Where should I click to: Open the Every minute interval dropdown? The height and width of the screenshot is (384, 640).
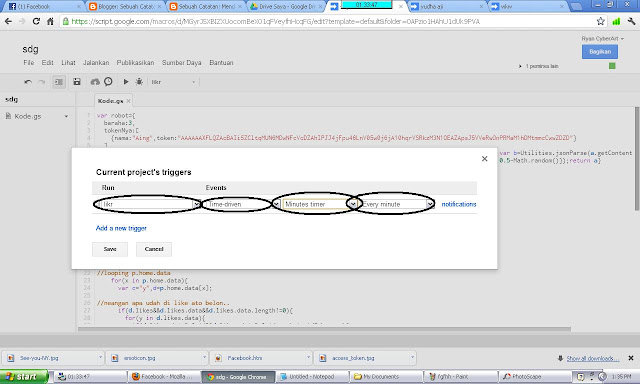click(397, 204)
